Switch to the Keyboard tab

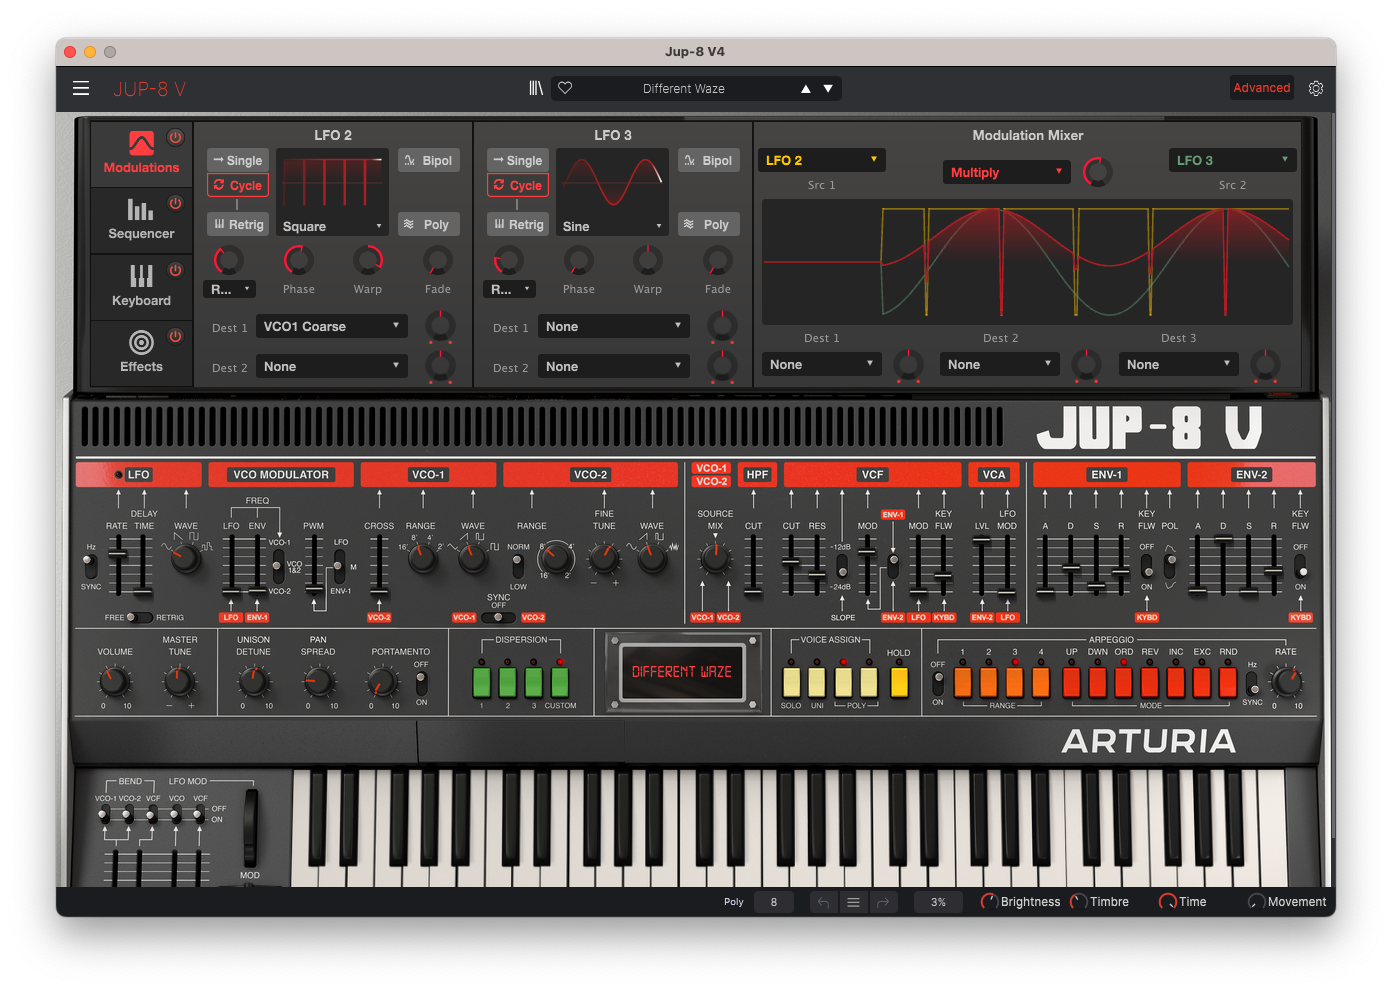(x=141, y=286)
